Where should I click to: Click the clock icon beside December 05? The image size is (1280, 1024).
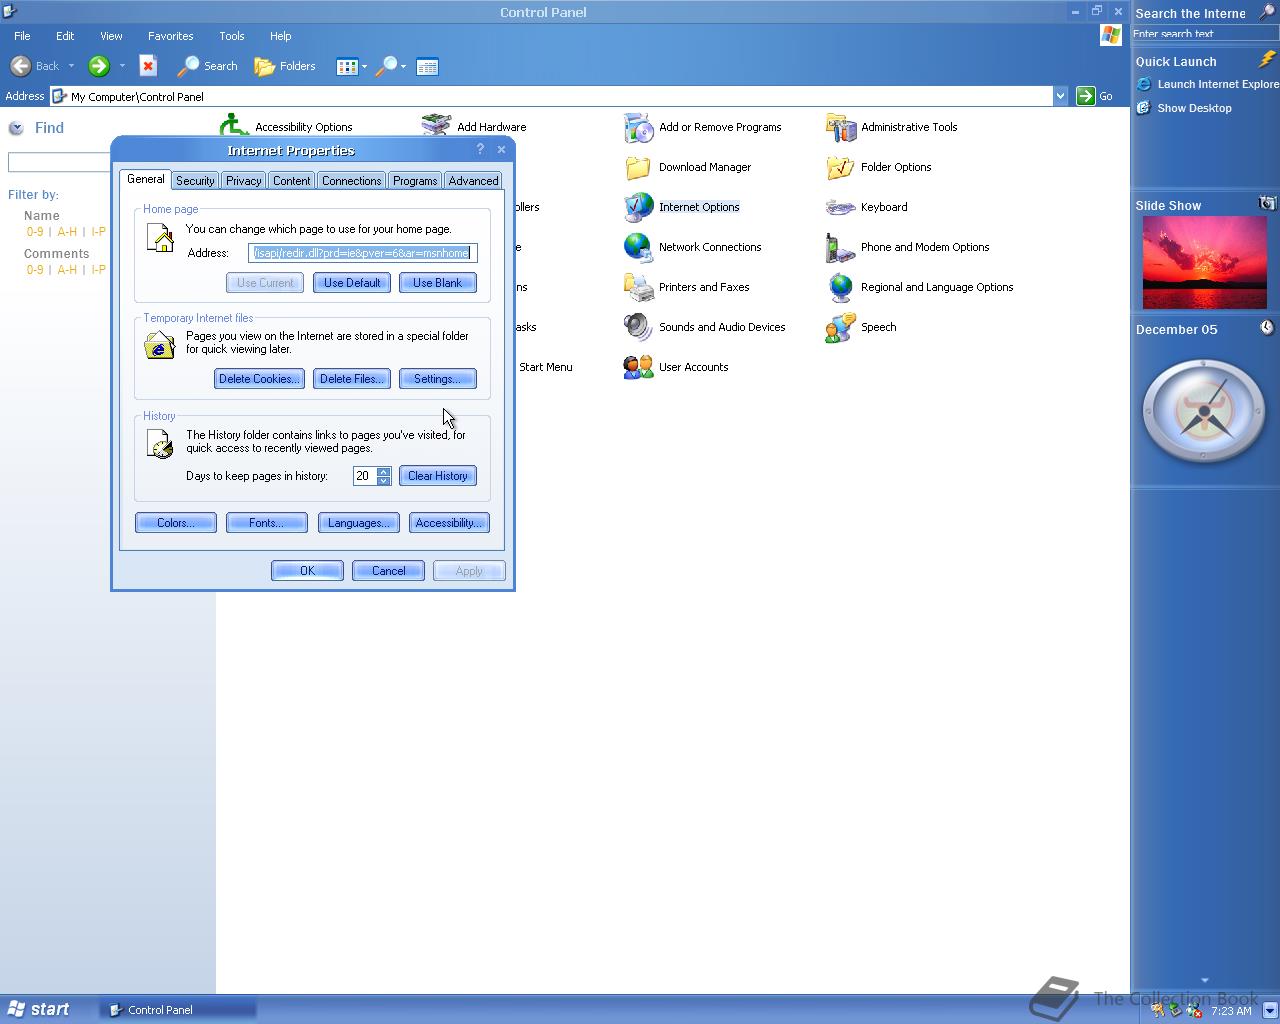1267,328
